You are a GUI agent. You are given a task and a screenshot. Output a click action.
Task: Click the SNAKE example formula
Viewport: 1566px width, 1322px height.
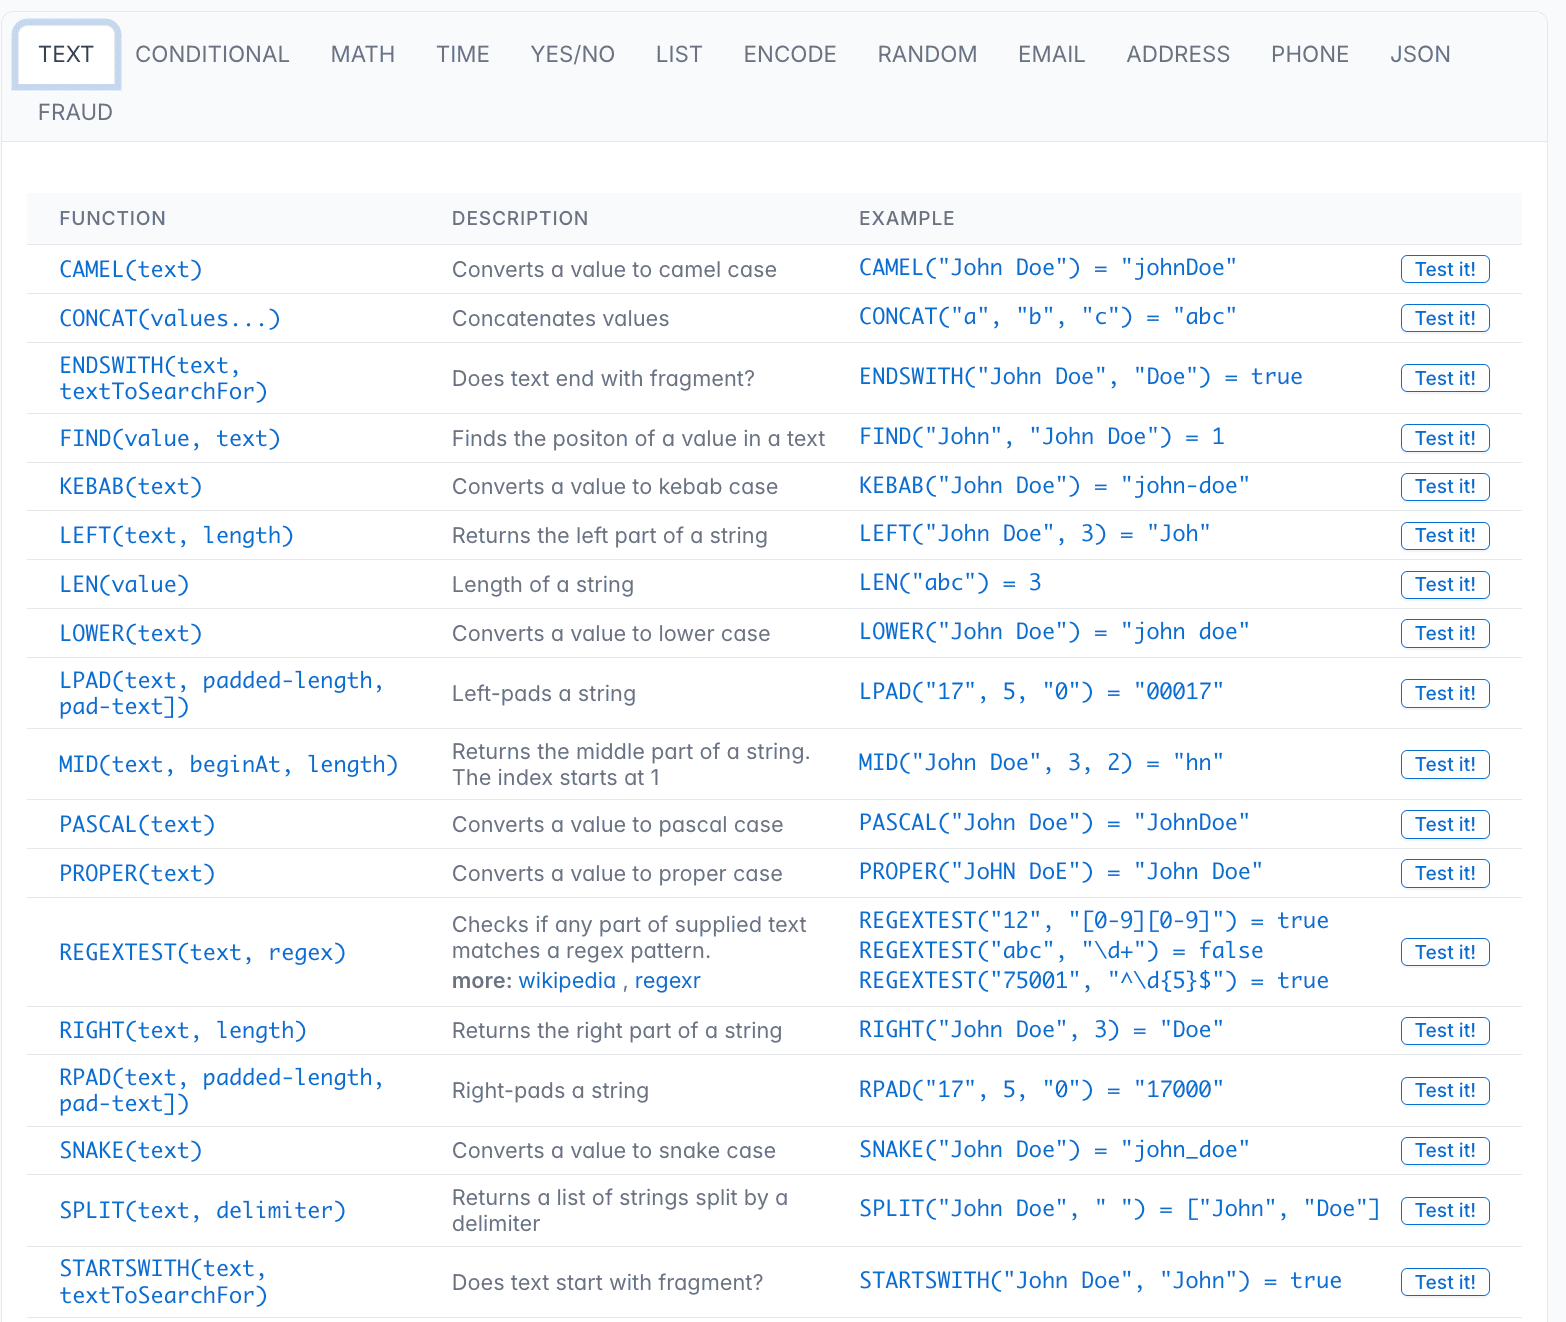(1054, 1149)
